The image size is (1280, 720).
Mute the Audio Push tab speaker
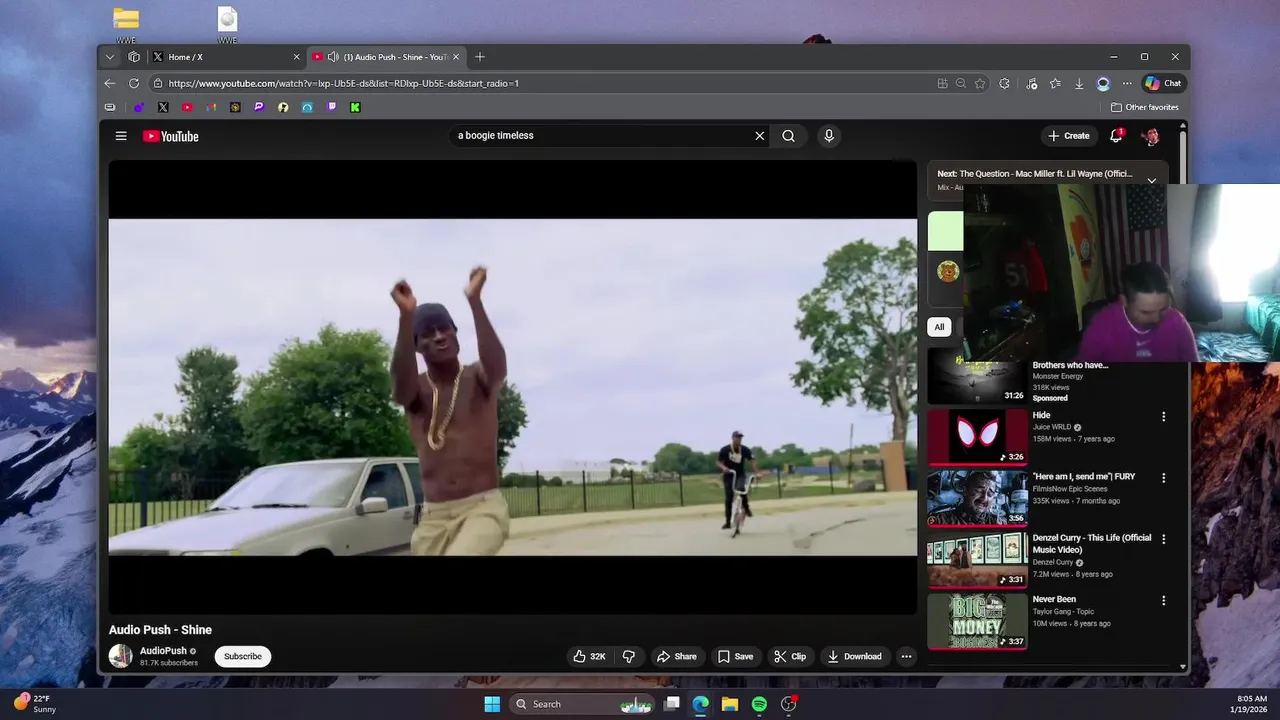click(333, 57)
